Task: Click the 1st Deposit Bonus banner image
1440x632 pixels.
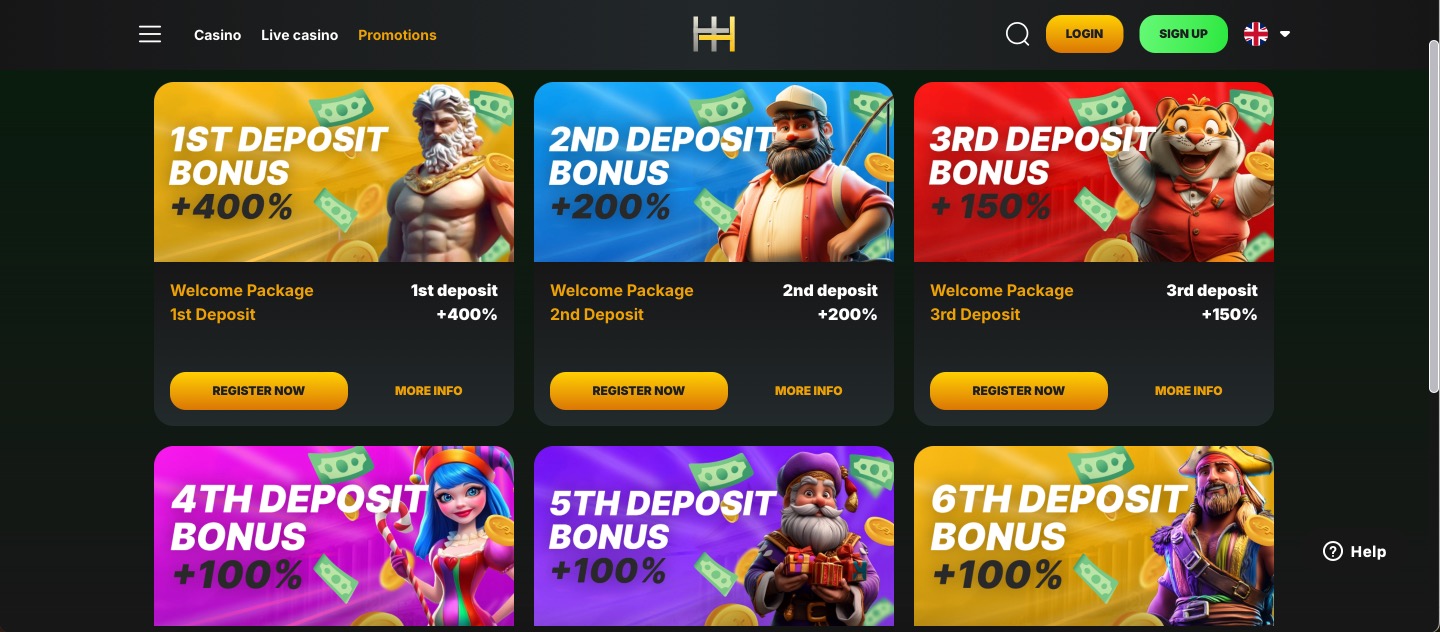Action: point(334,172)
